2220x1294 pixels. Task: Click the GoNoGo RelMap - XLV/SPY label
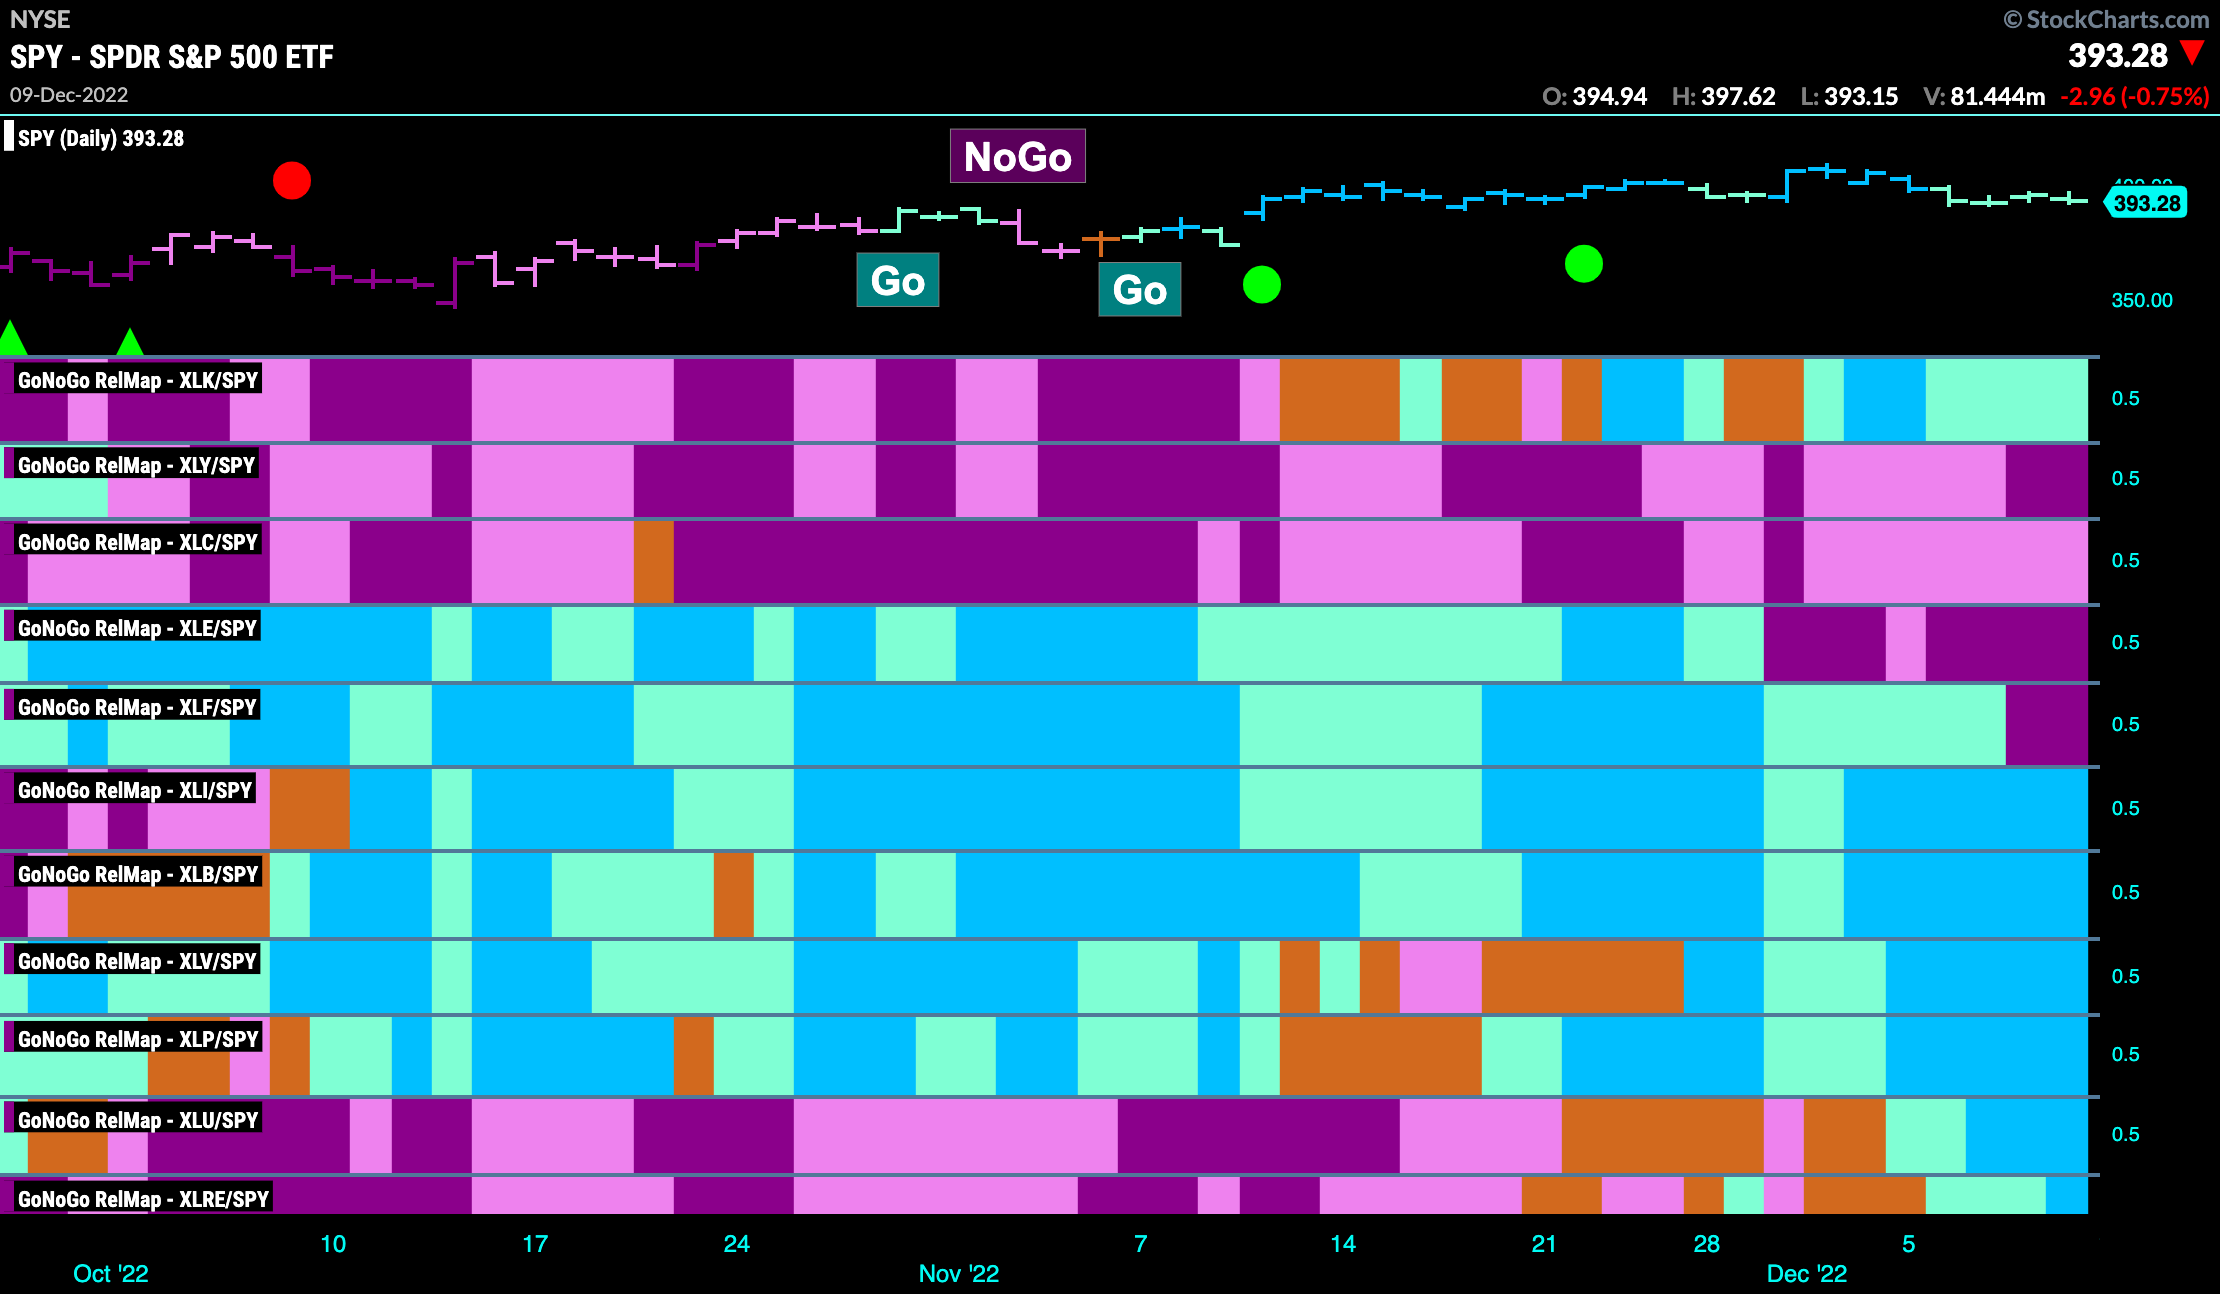coord(137,961)
